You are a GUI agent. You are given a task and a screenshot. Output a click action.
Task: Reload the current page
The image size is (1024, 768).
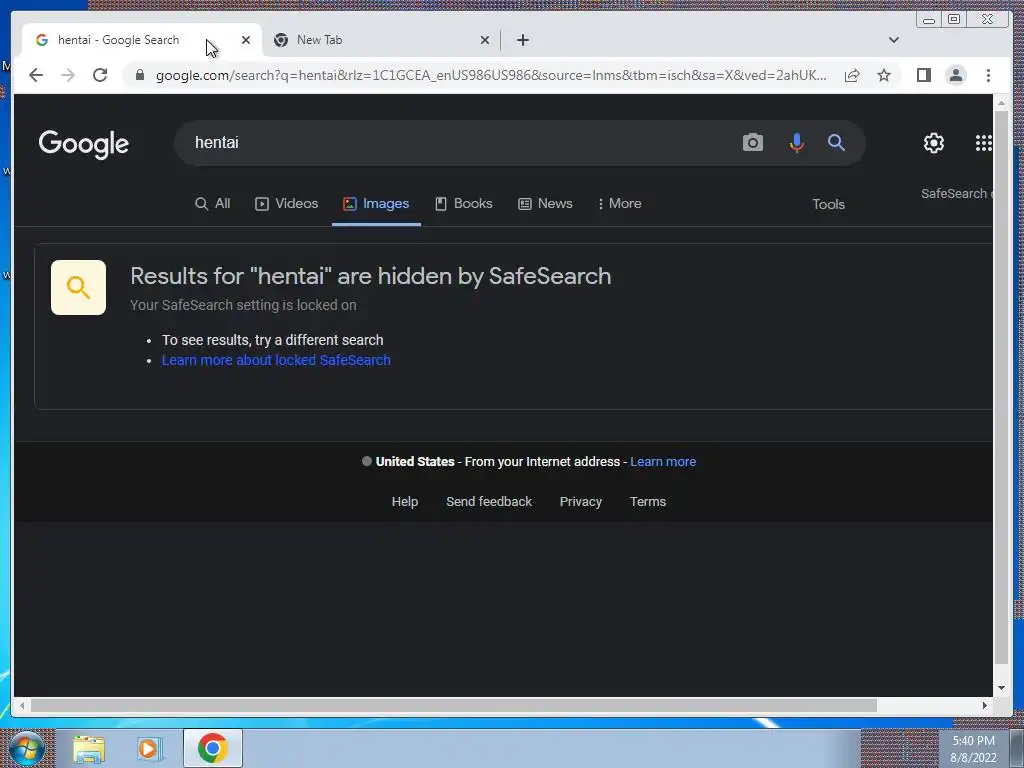coord(100,75)
